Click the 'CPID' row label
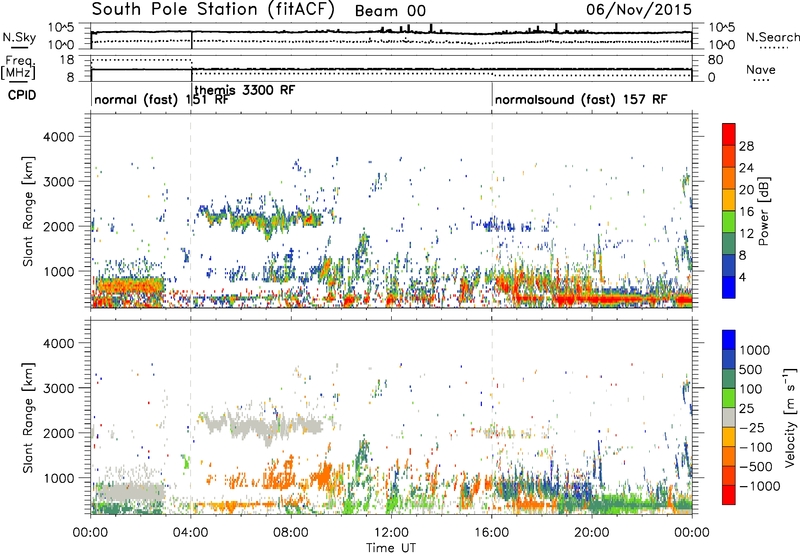The height and width of the screenshot is (554, 800). (x=22, y=95)
